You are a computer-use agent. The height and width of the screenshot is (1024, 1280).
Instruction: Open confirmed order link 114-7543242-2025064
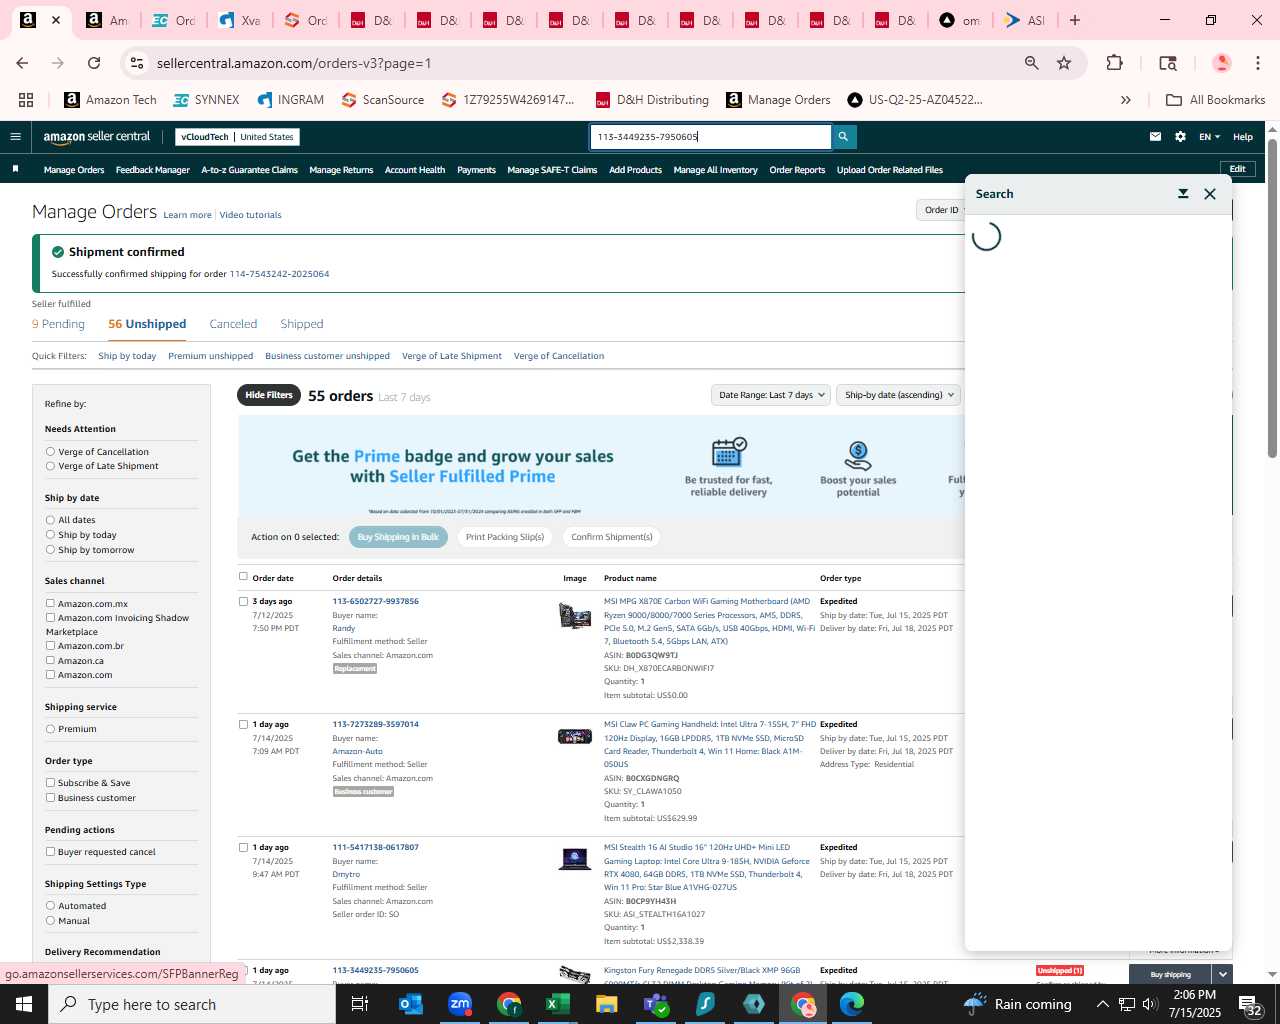pyautogui.click(x=279, y=274)
